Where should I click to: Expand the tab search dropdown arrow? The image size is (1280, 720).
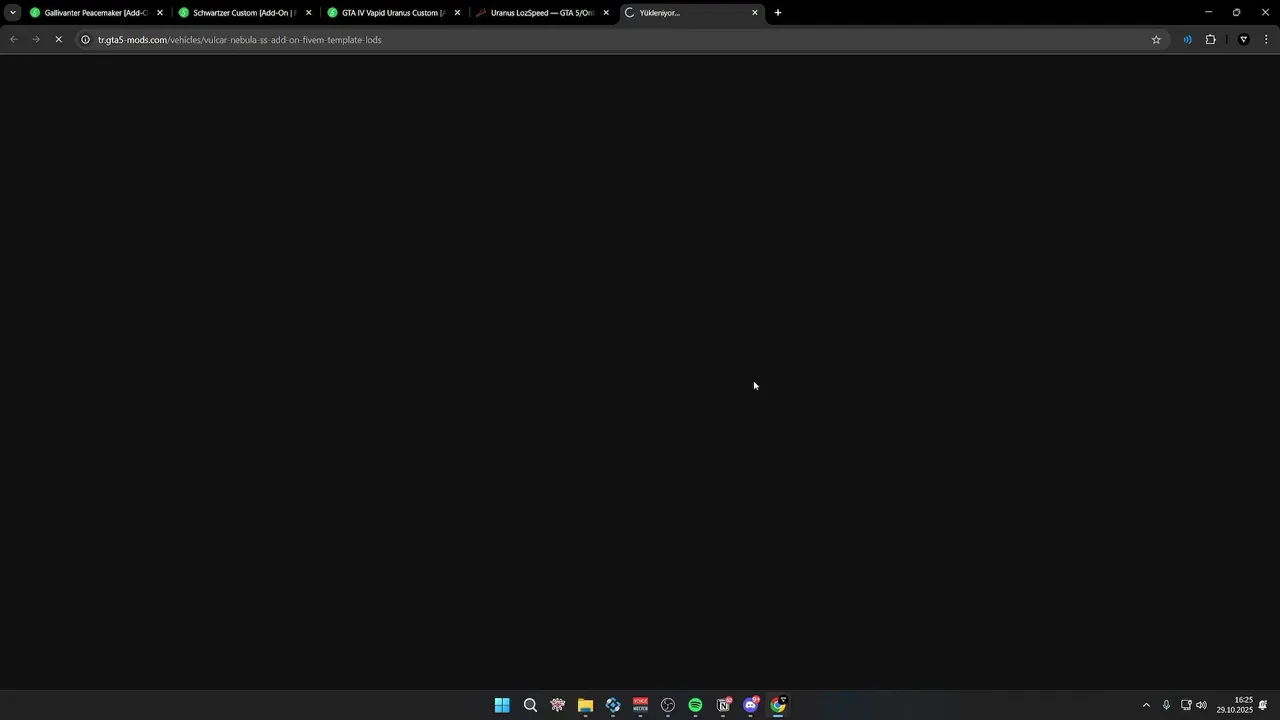[x=13, y=13]
